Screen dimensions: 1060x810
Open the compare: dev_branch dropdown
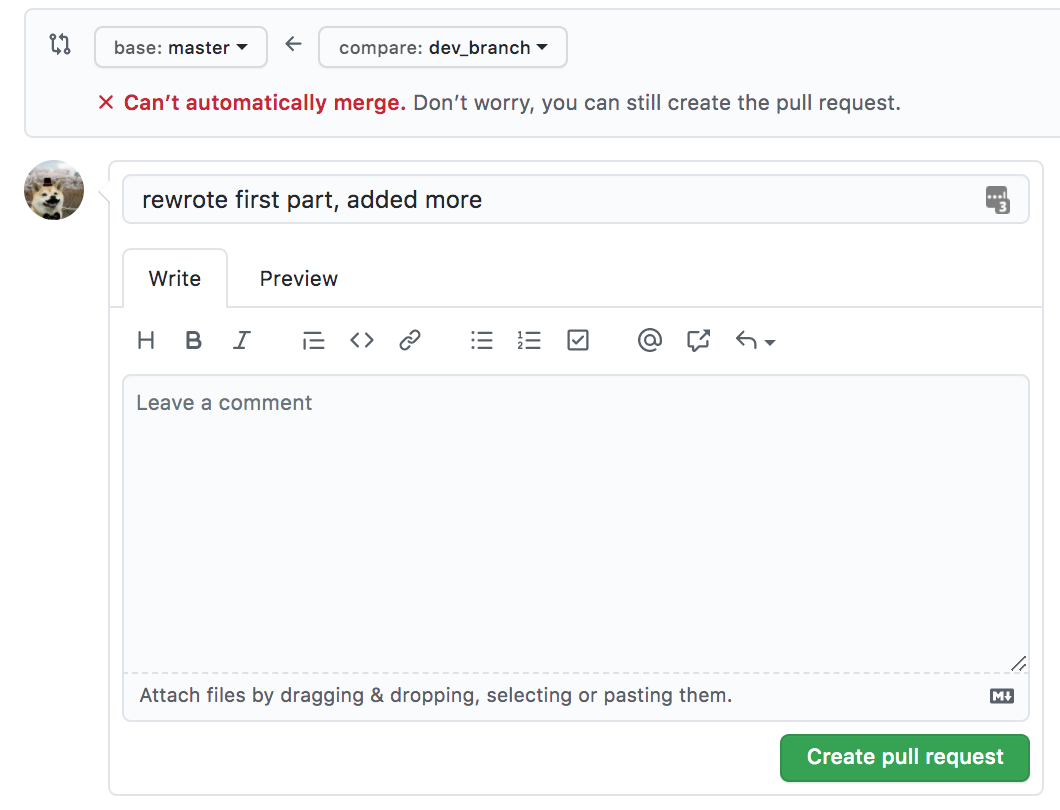coord(443,48)
